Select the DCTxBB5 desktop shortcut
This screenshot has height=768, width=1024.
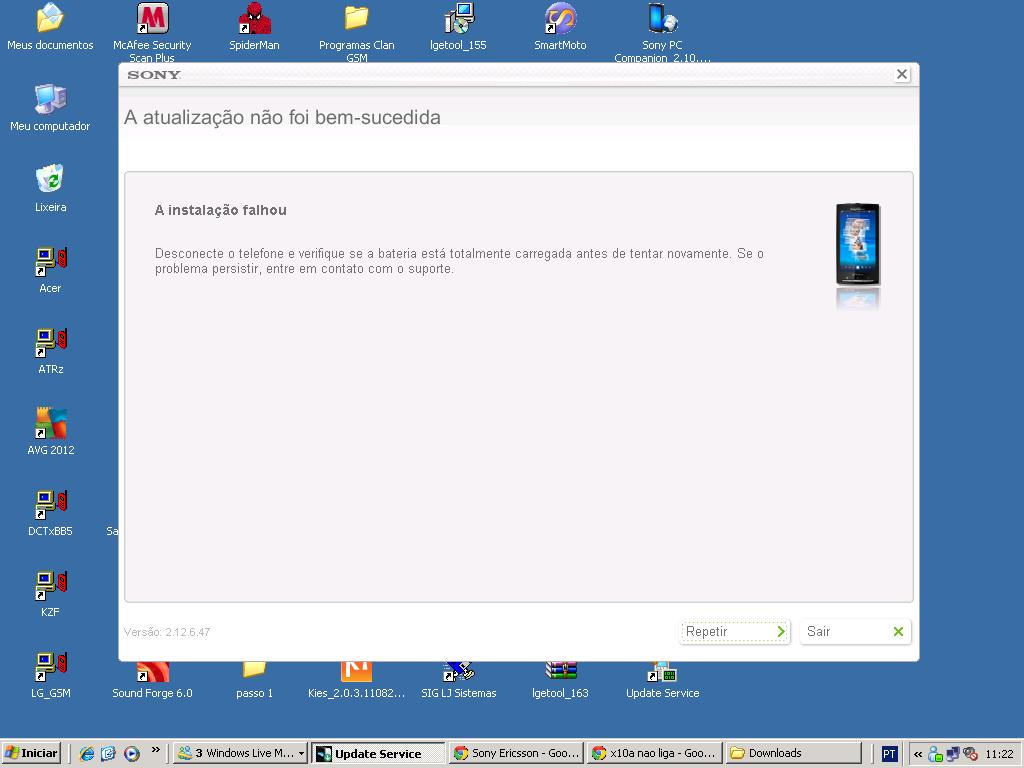(x=50, y=513)
